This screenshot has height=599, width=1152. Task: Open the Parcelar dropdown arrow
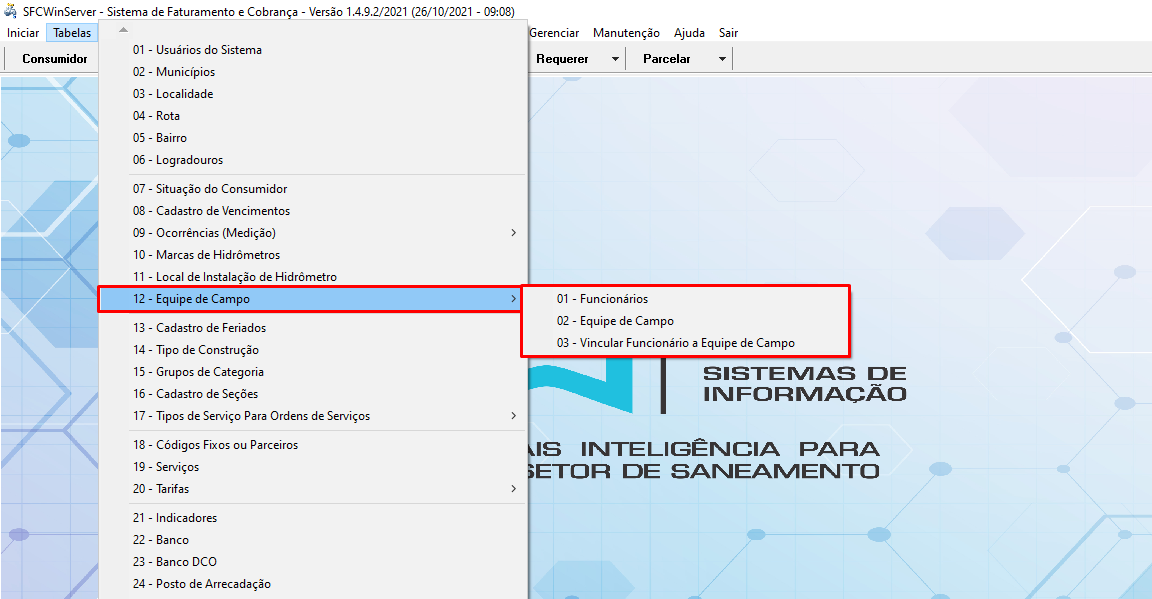[721, 58]
